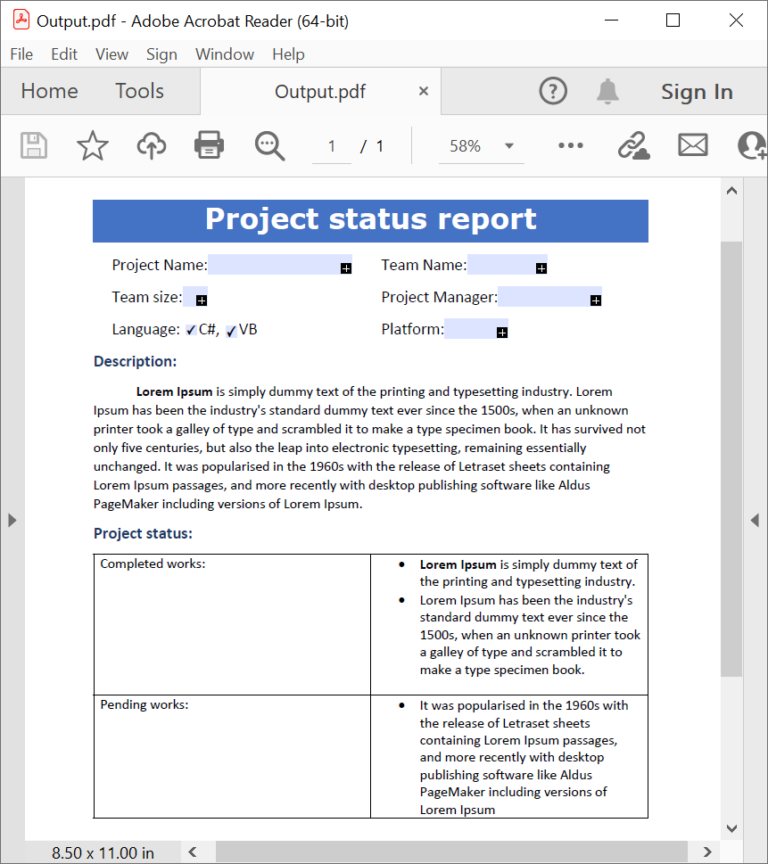View notifications via the bell icon

(607, 92)
